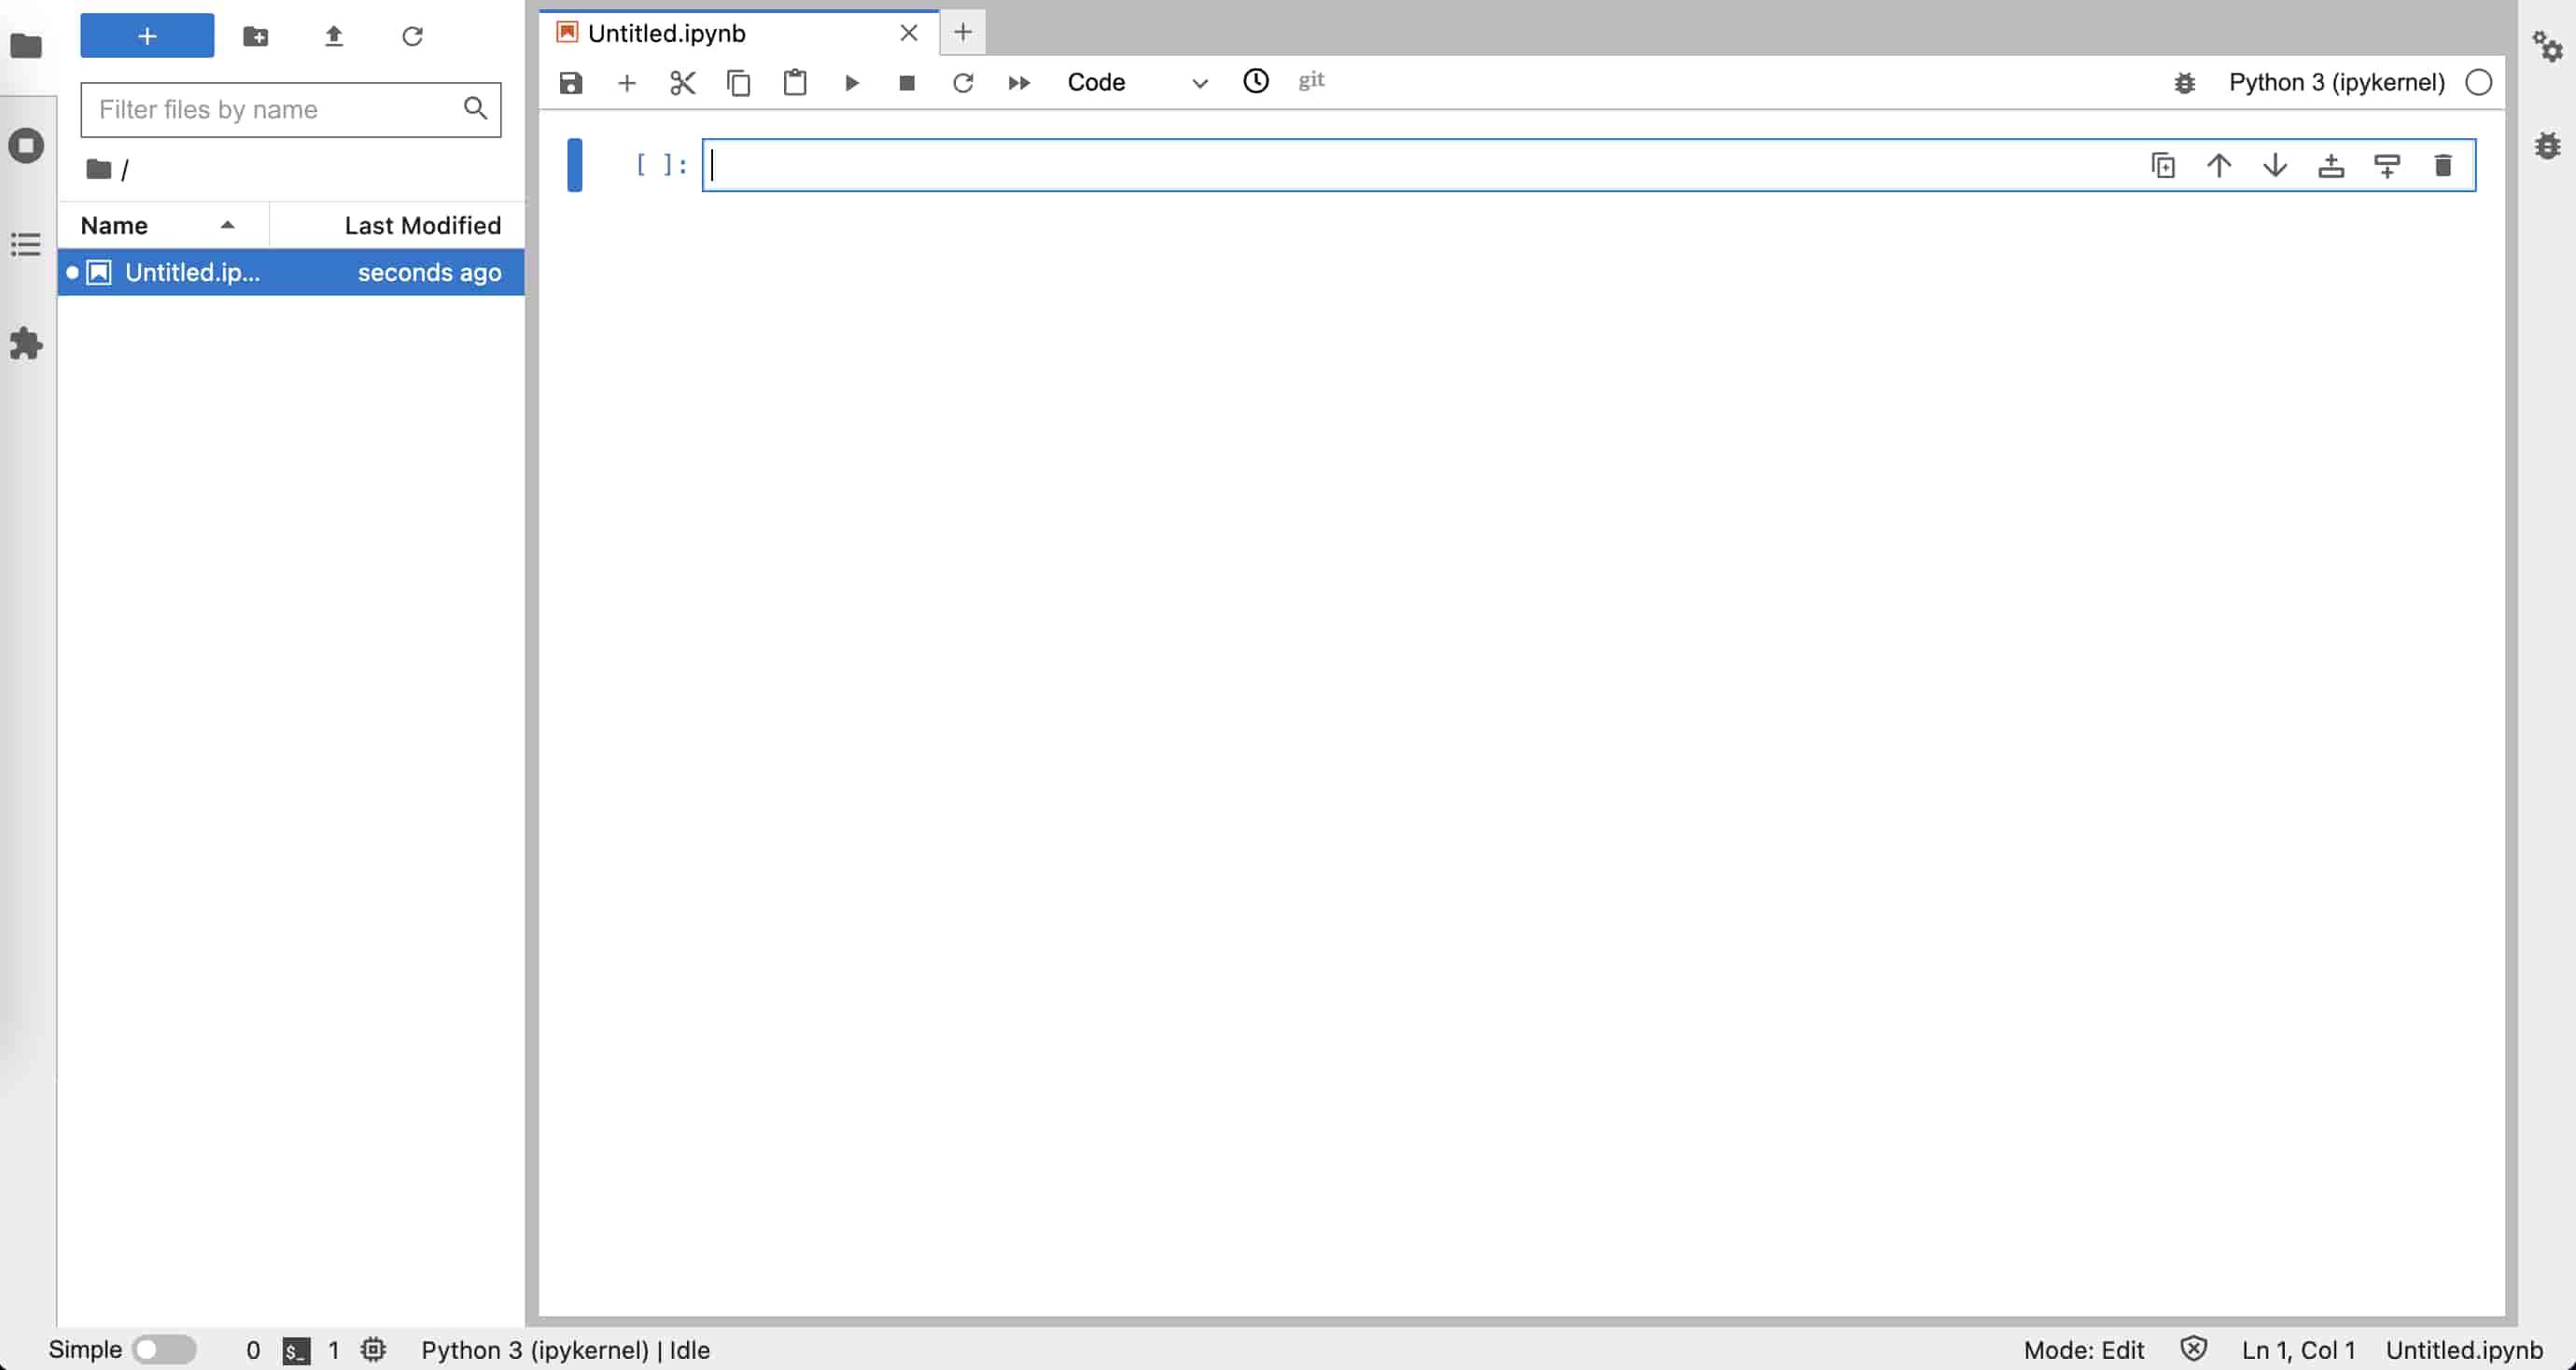Open a new launcher tab with plus
The height and width of the screenshot is (1370, 2576).
[962, 32]
